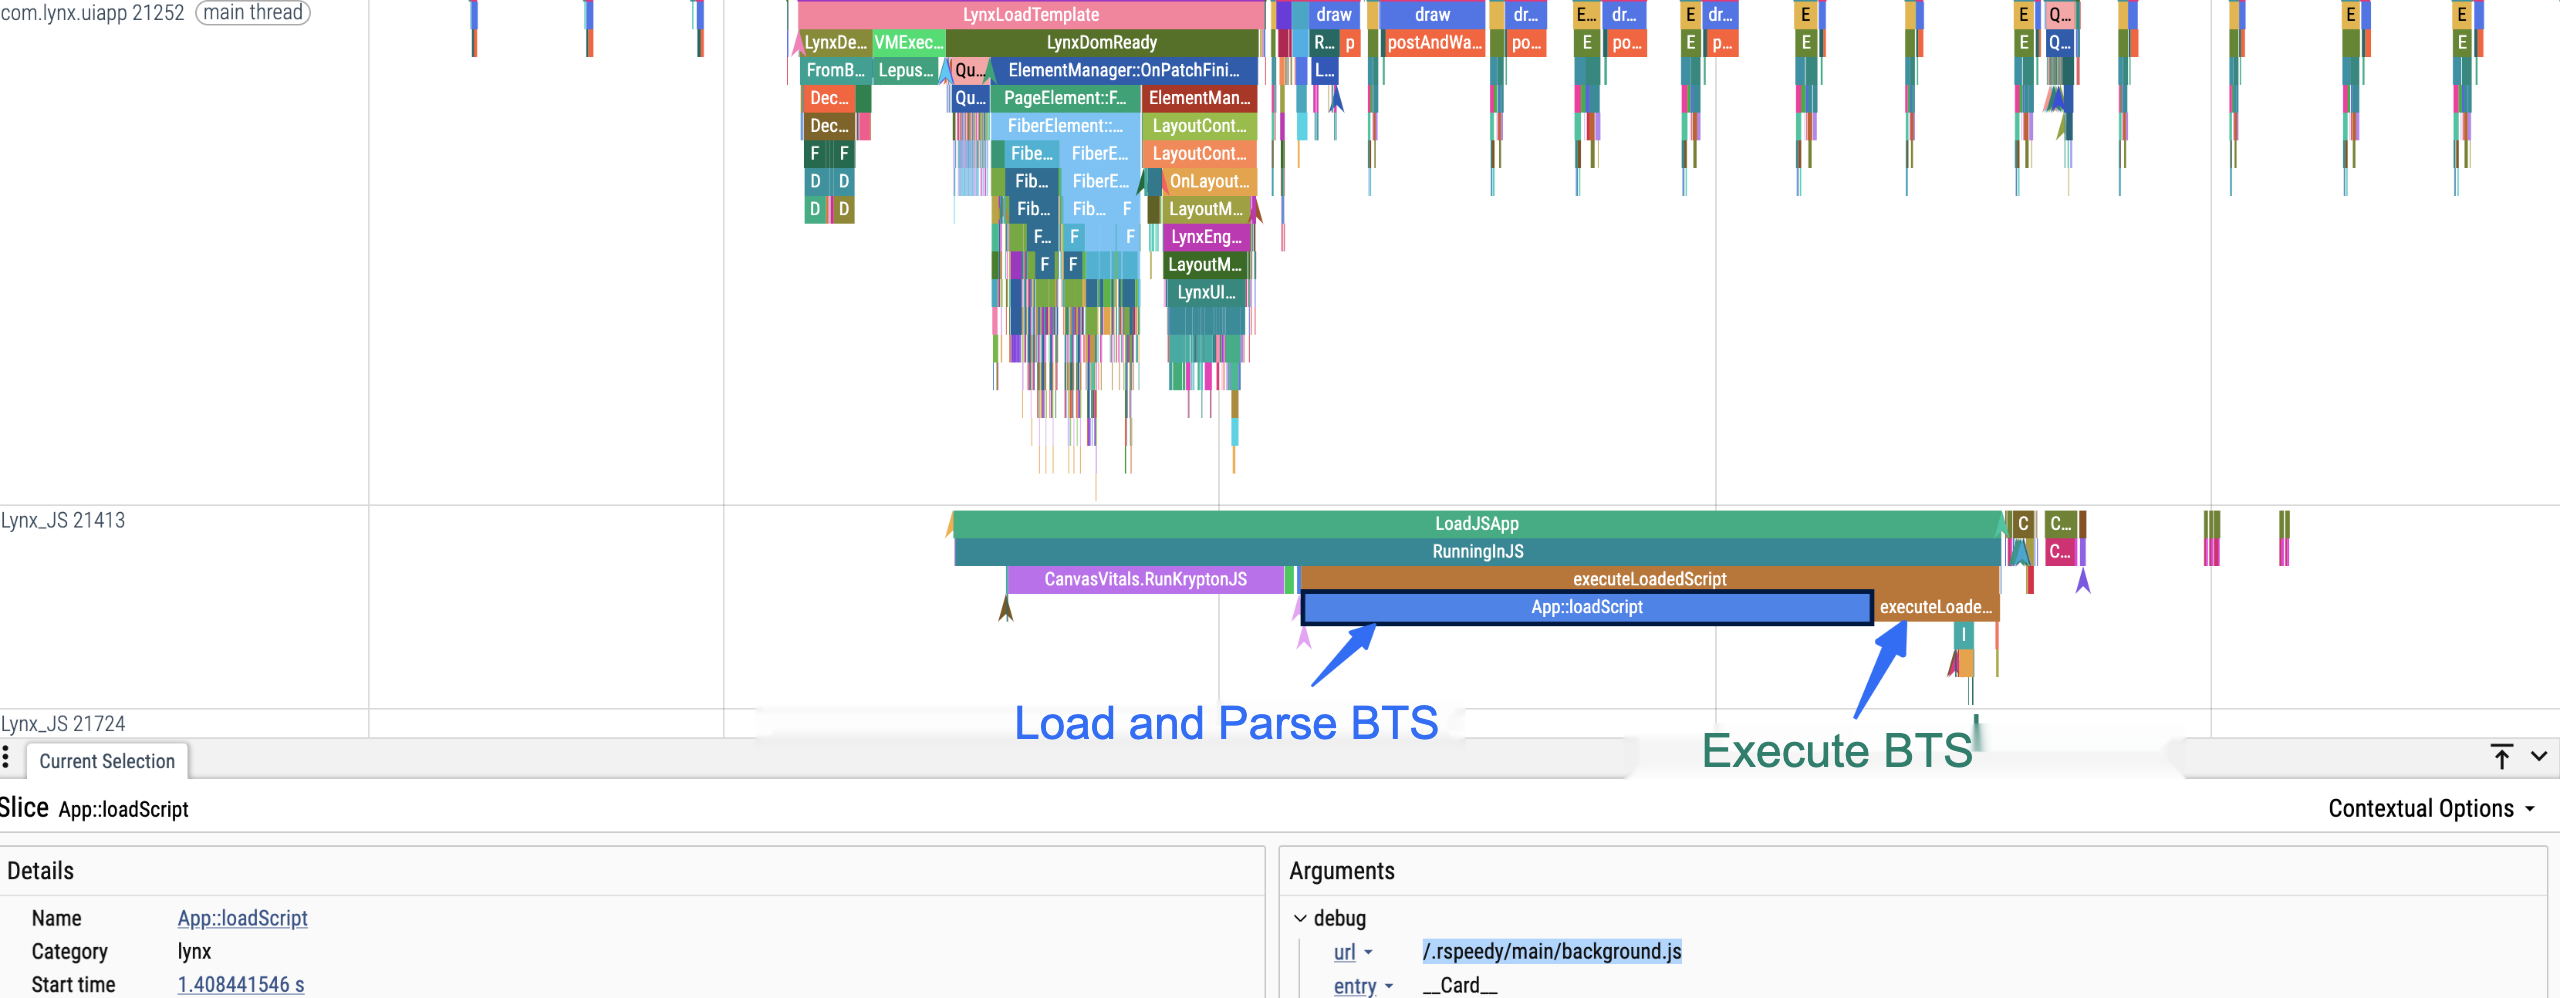Screen dimensions: 2560x998
Task: Collapse the details panel with the chevron
Action: pyautogui.click(x=2539, y=757)
